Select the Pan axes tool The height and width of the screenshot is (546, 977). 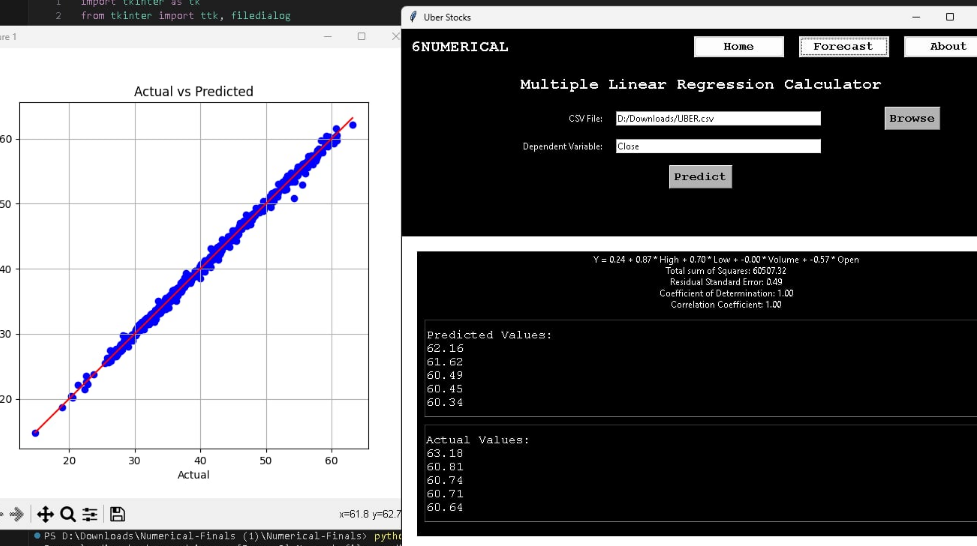(x=45, y=514)
